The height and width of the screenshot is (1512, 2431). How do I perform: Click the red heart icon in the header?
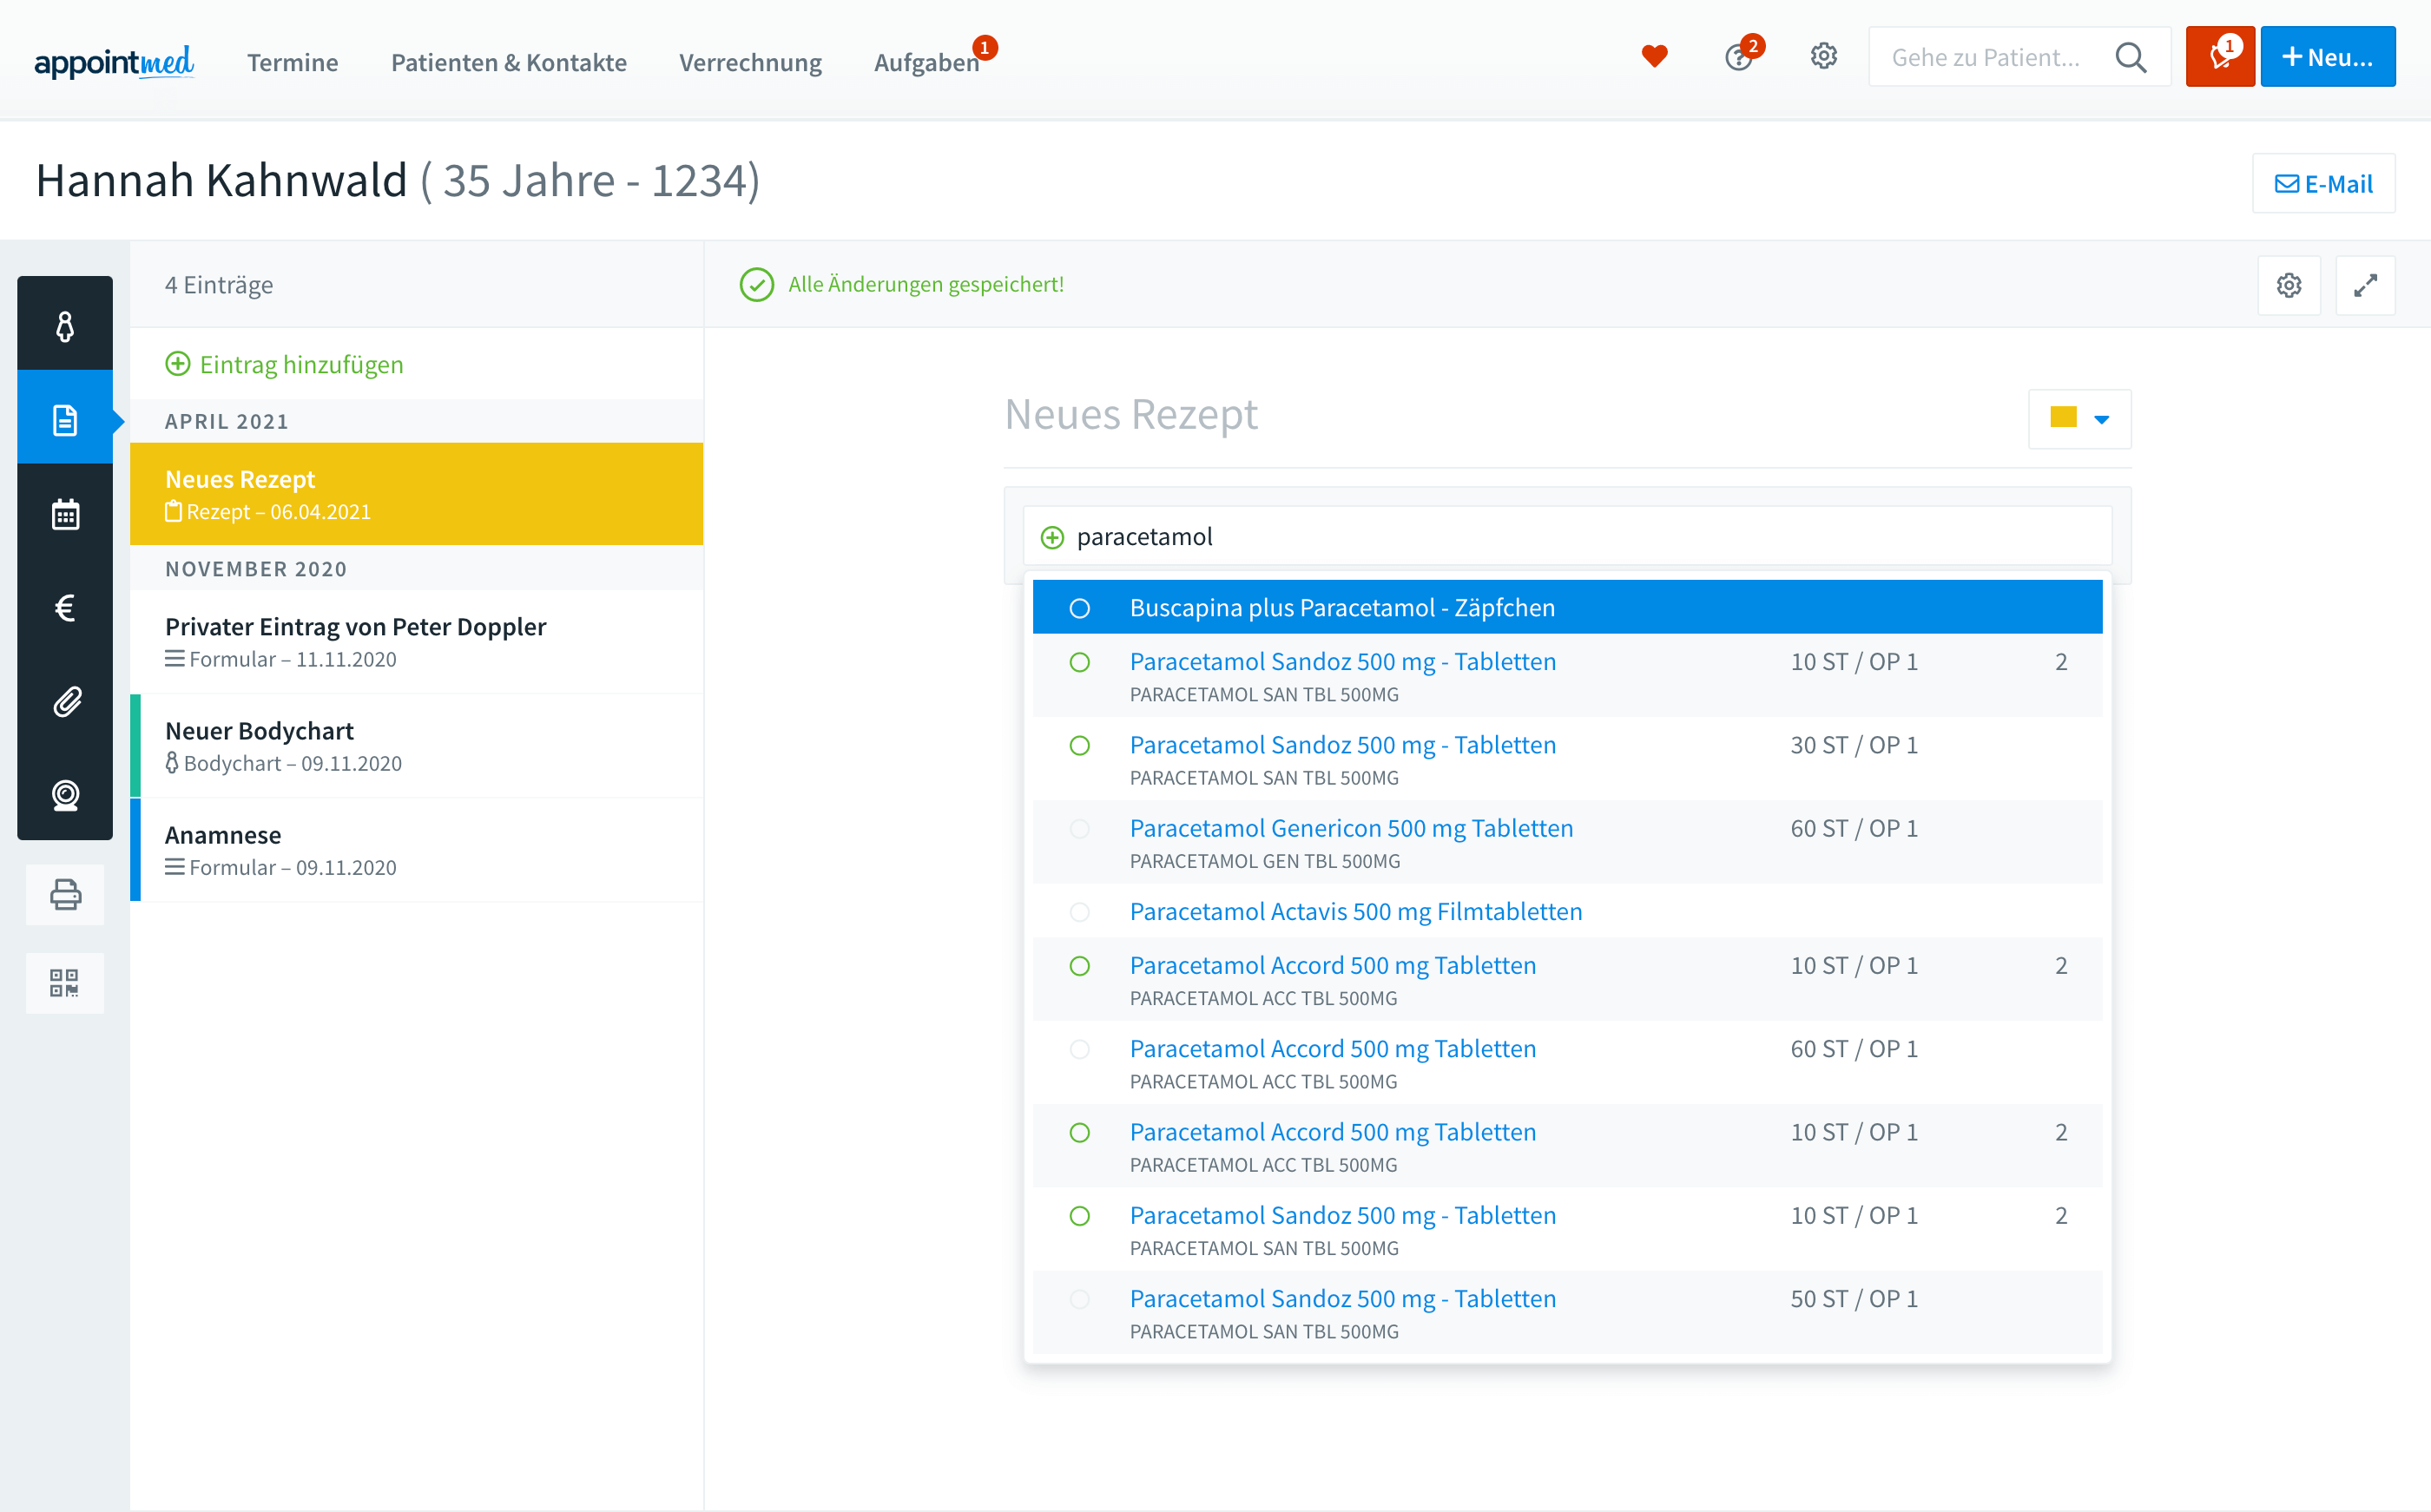(x=1654, y=57)
